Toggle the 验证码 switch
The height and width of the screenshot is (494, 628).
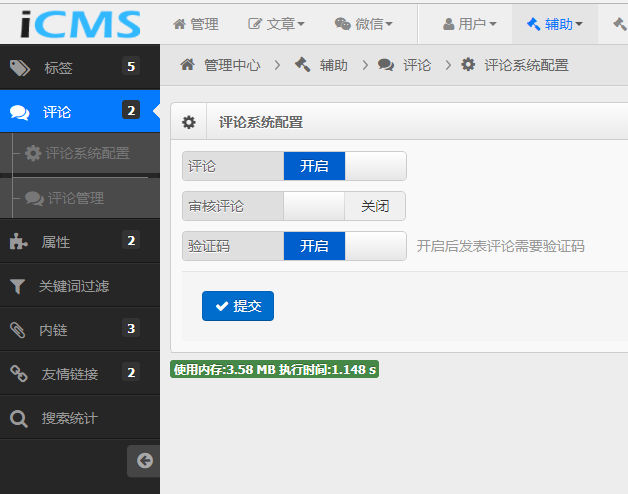point(345,246)
